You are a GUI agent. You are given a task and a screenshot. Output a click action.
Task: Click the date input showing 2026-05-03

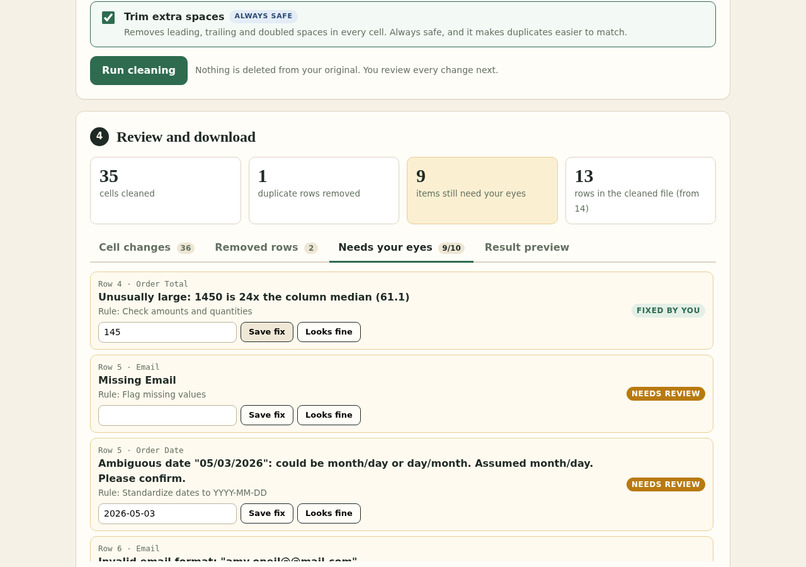click(x=167, y=514)
